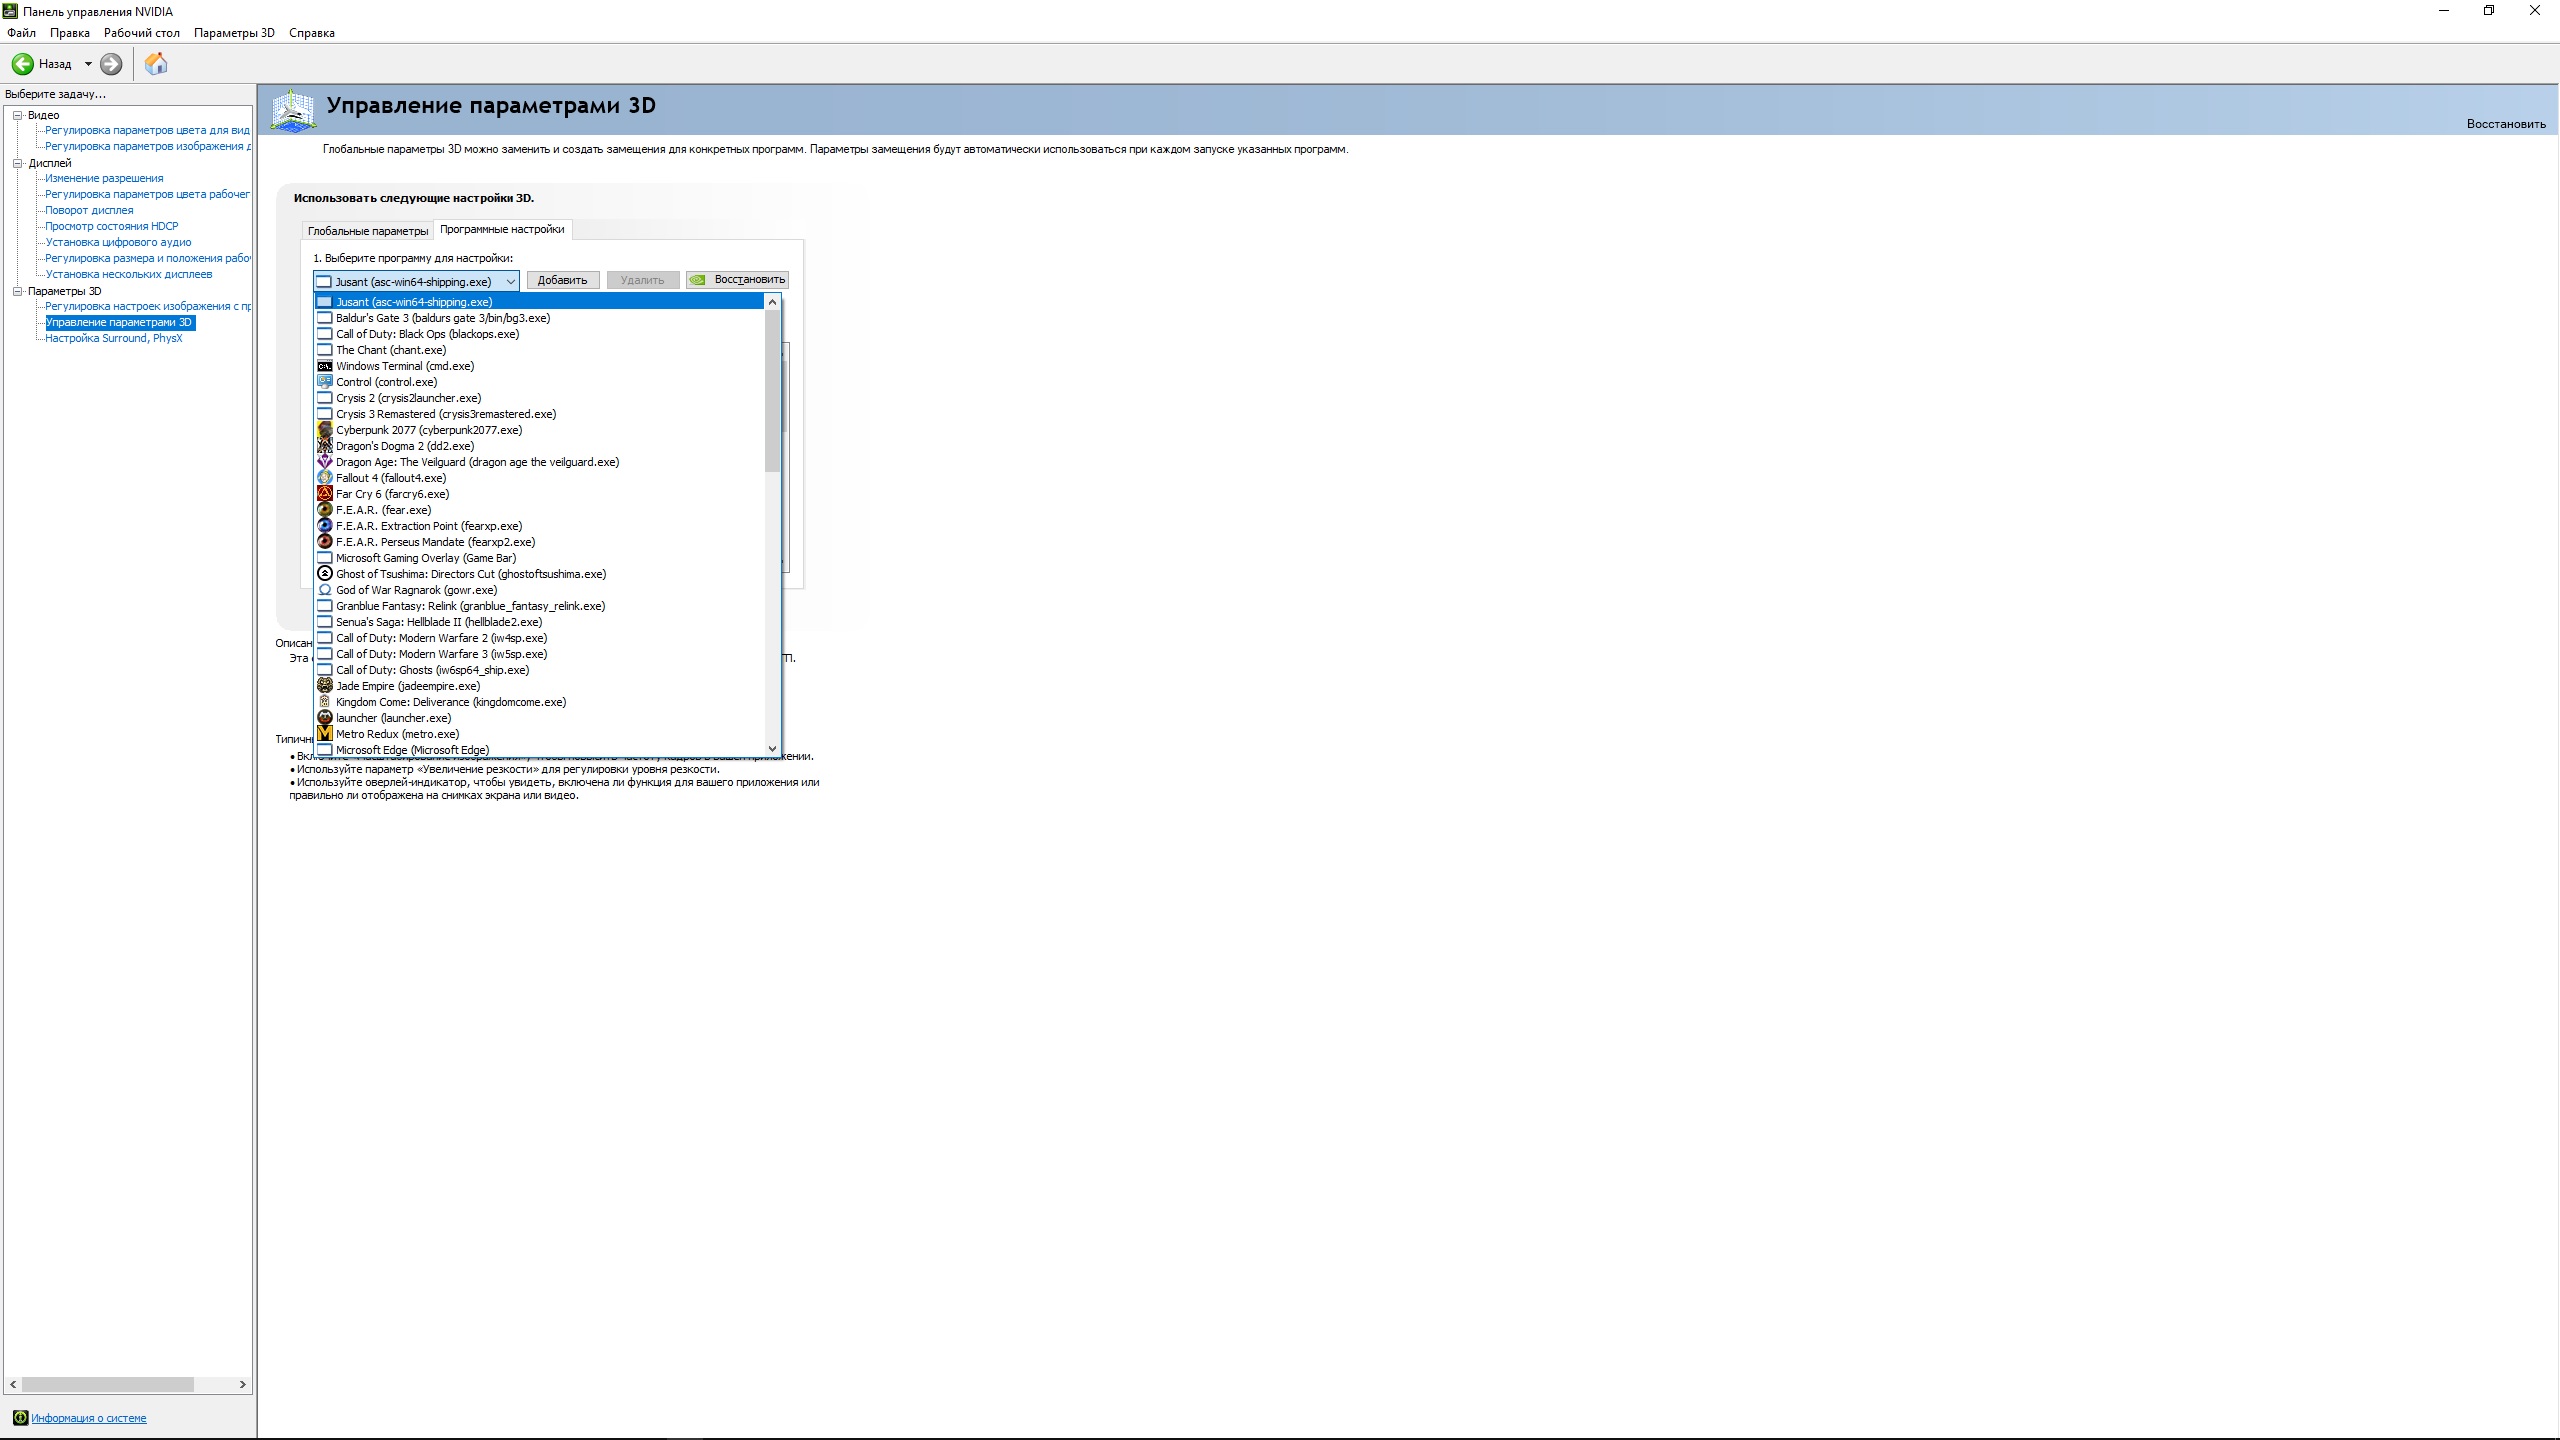Click system information icon at bottom left

(x=20, y=1418)
